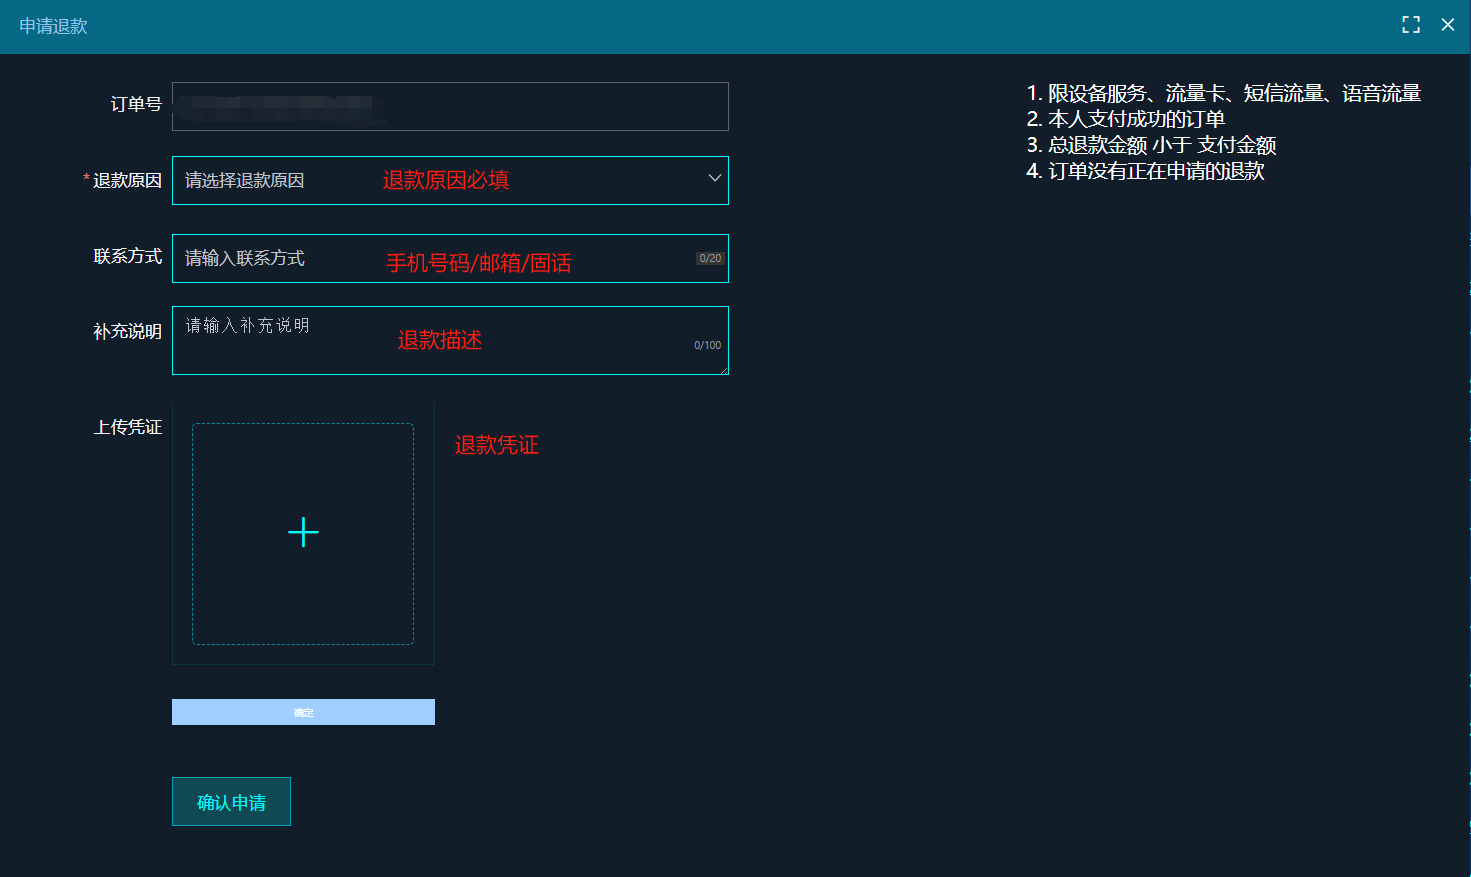Click the light blue 确定 button
The width and height of the screenshot is (1471, 877).
(x=303, y=712)
